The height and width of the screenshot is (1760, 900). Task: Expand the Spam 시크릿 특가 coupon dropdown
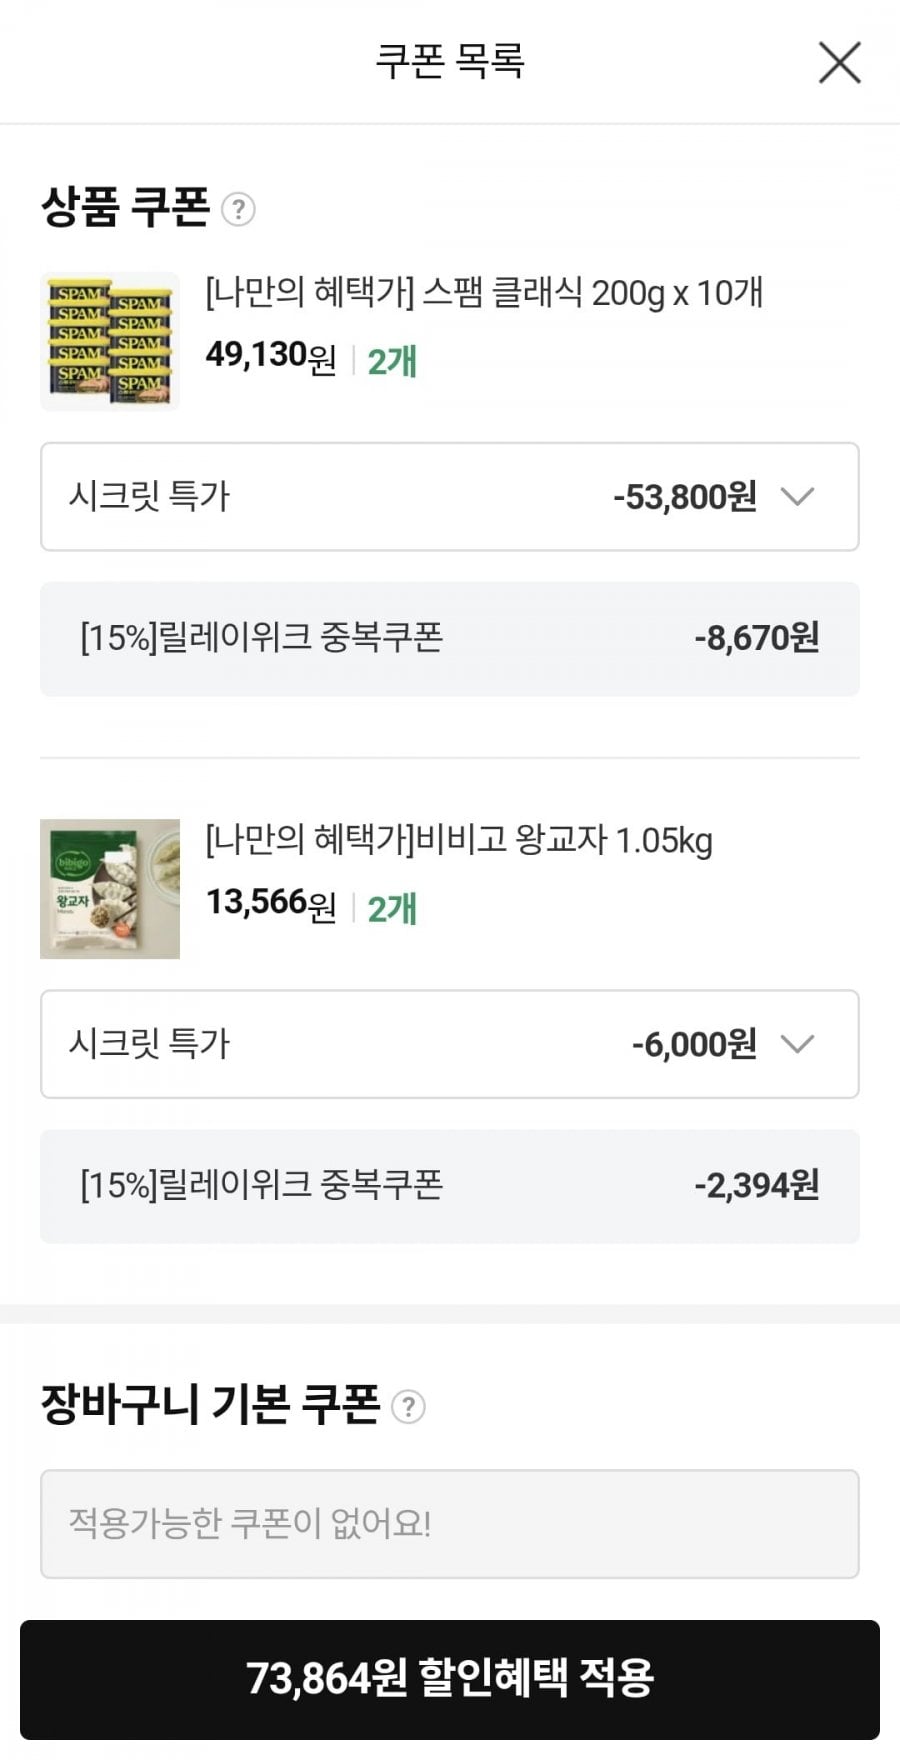coord(449,497)
